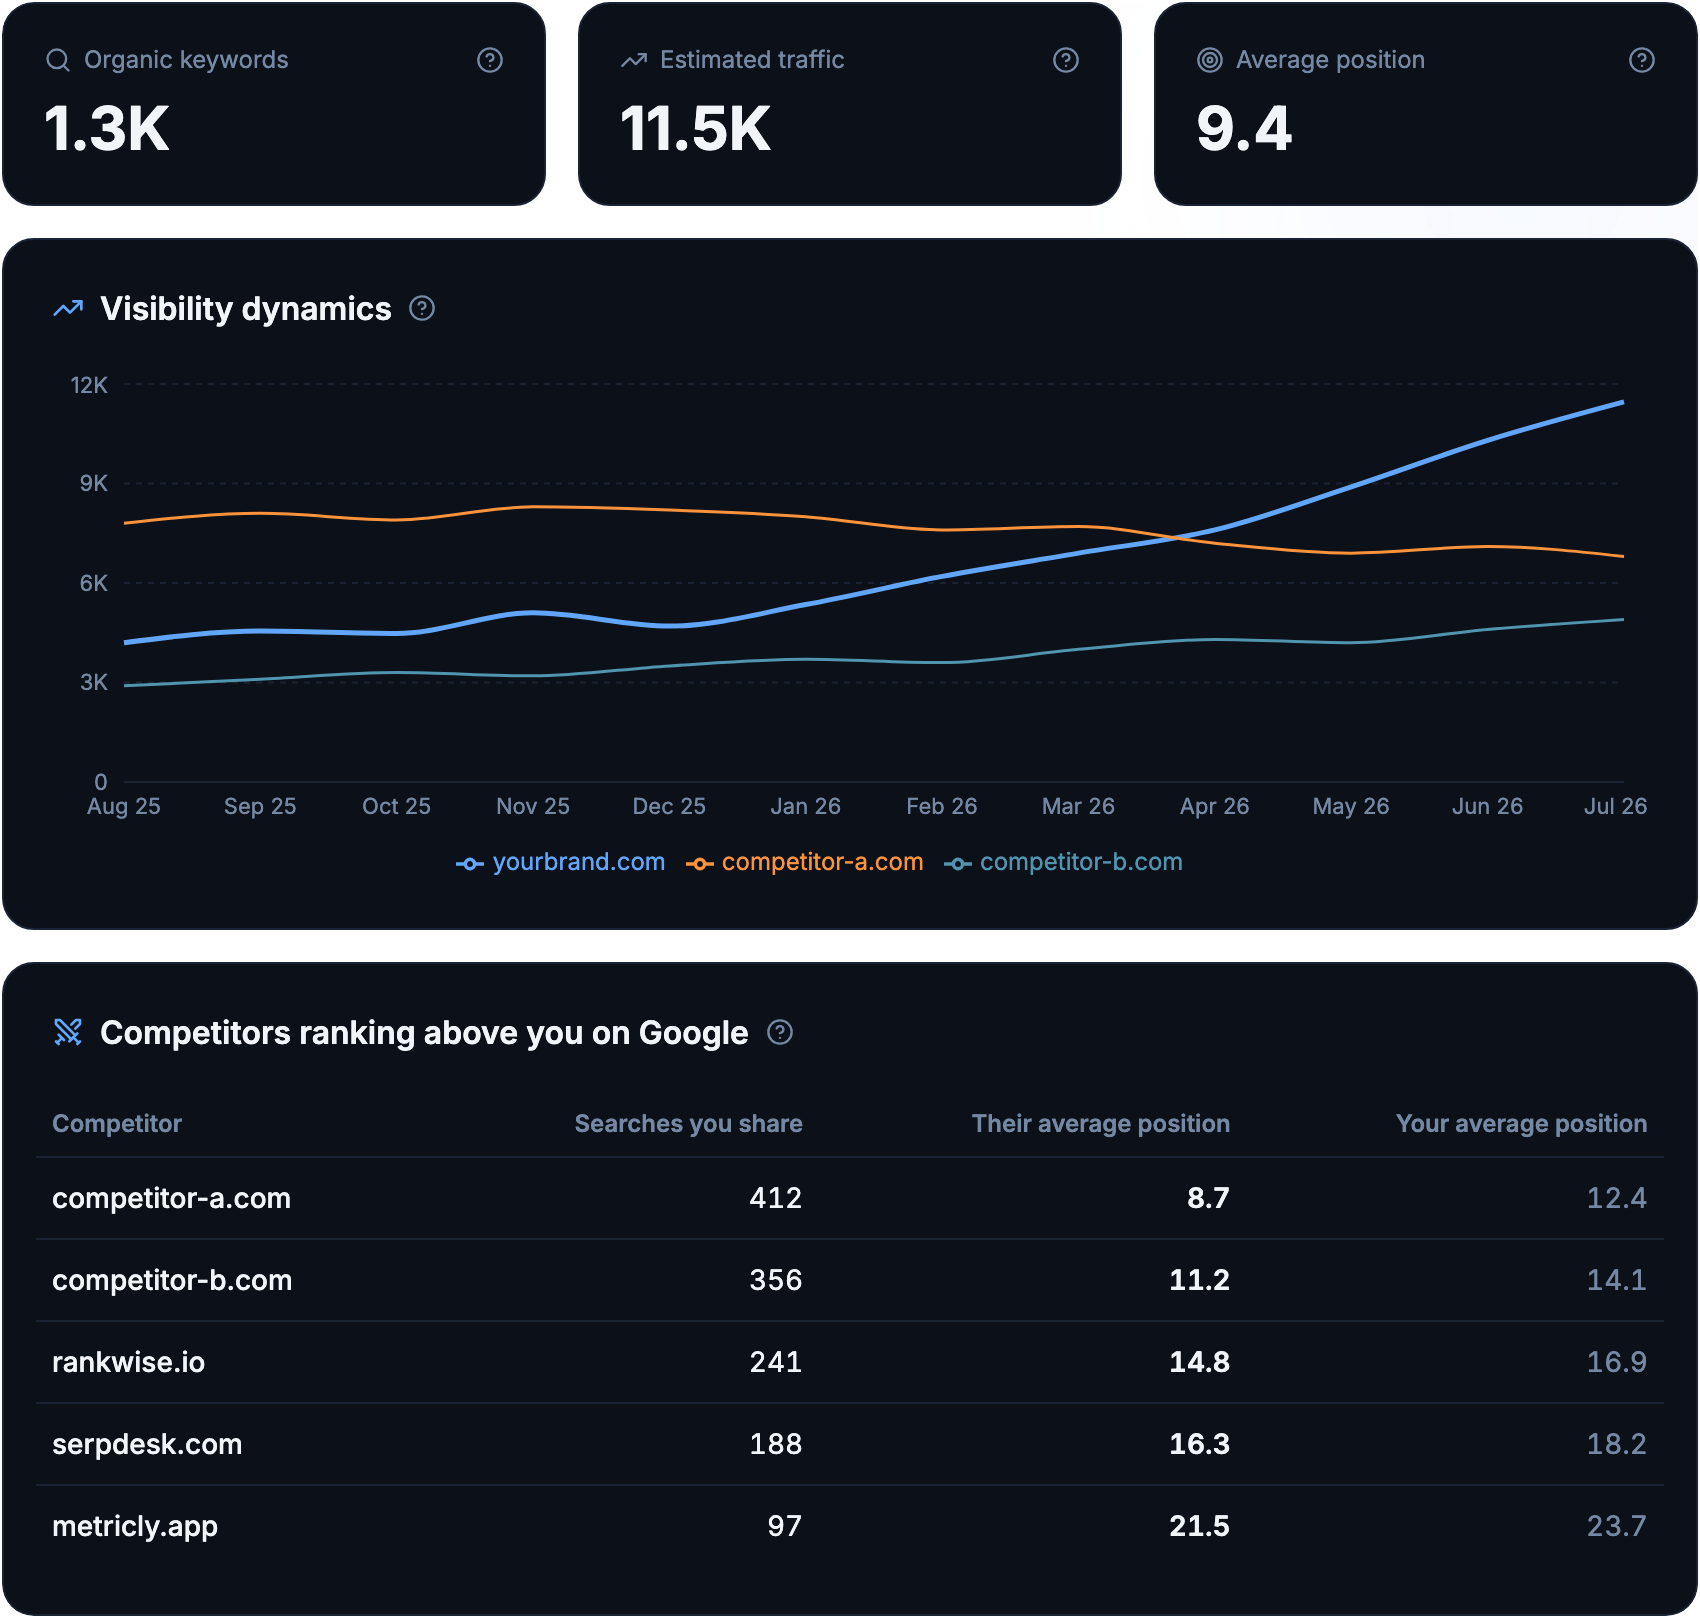Open competitor-b.com row in the table
This screenshot has height=1618, width=1700.
(850, 1280)
